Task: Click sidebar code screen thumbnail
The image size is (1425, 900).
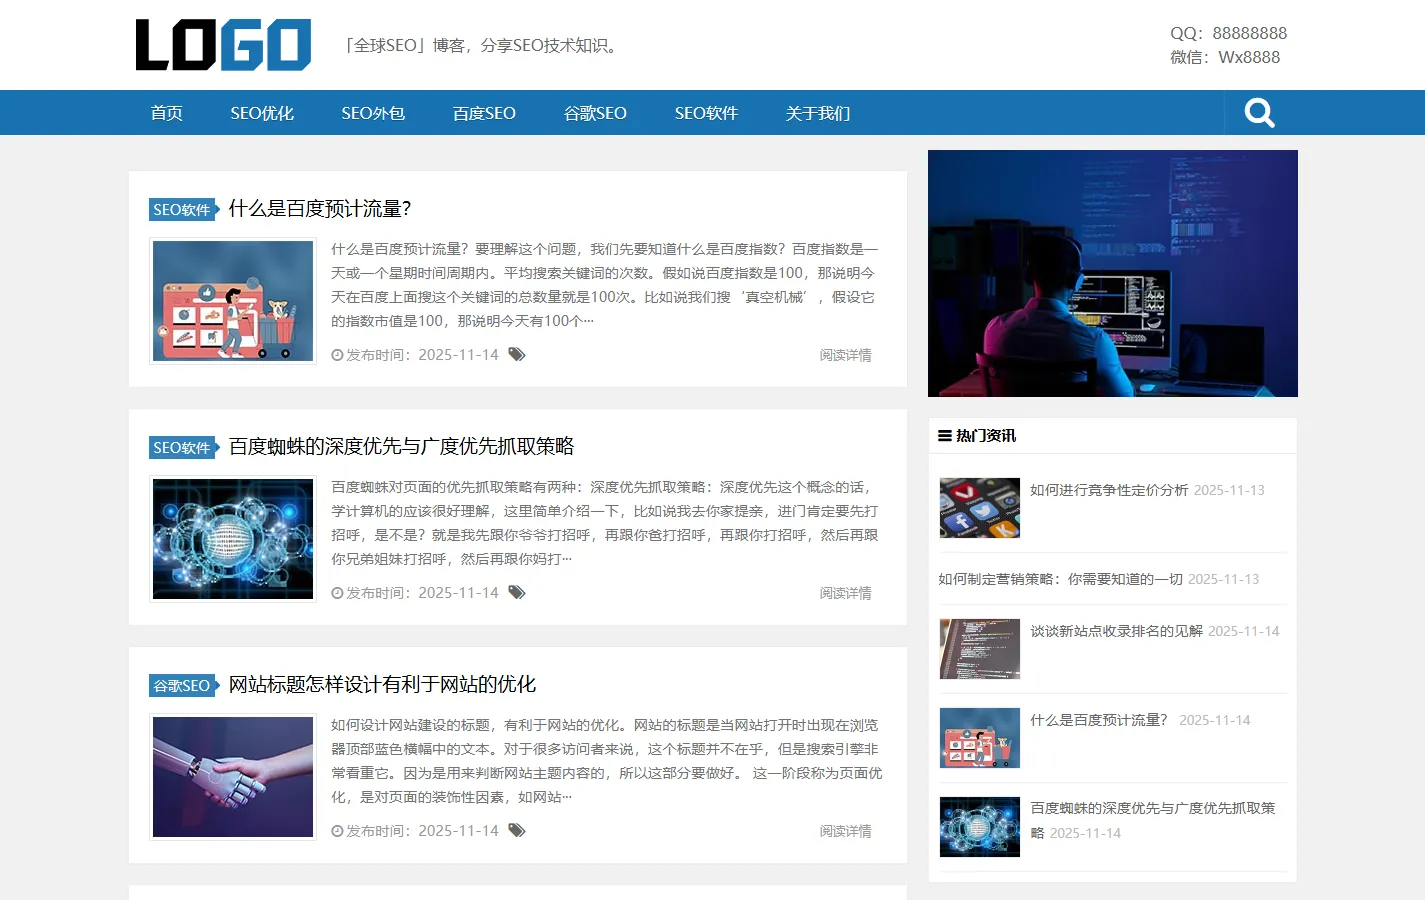Action: tap(980, 649)
